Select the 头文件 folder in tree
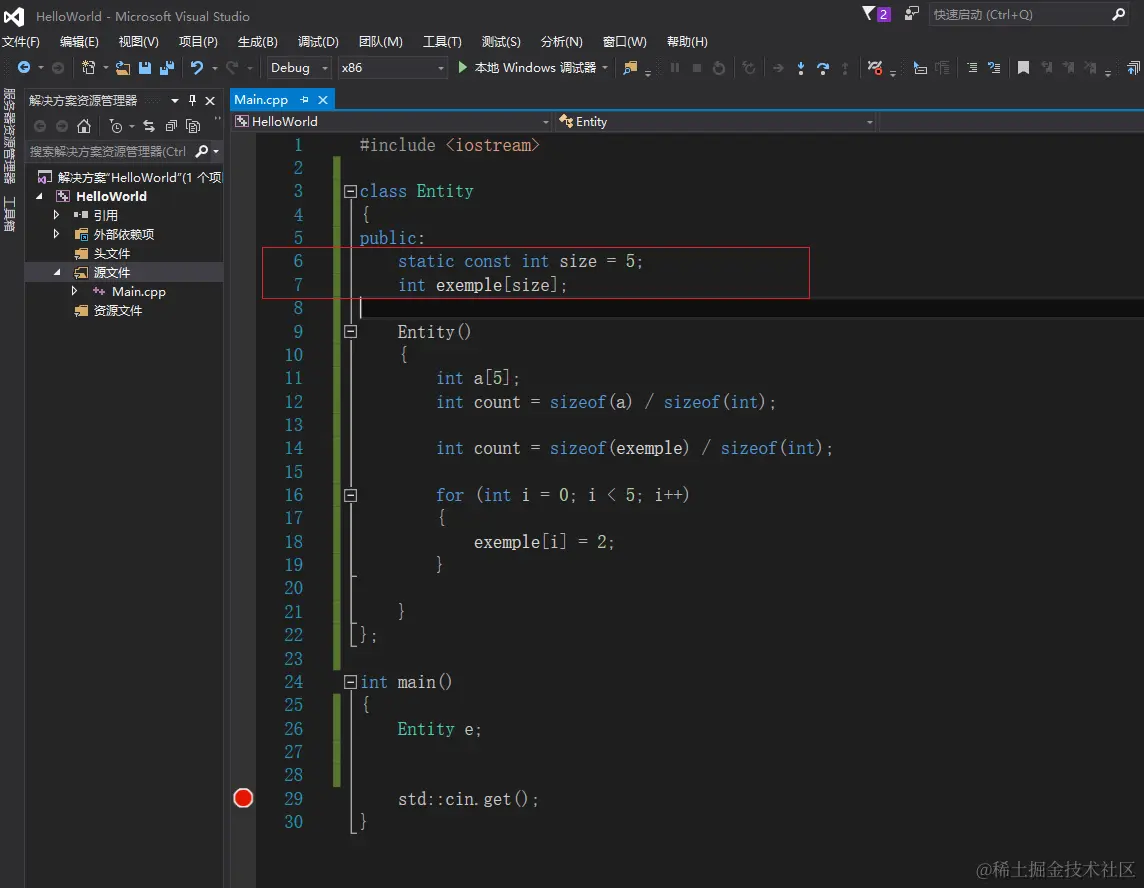 coord(111,254)
